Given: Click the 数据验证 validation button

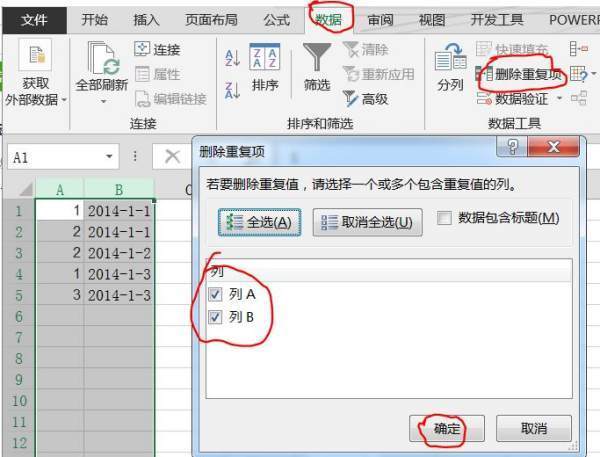Looking at the screenshot, I should 512,99.
